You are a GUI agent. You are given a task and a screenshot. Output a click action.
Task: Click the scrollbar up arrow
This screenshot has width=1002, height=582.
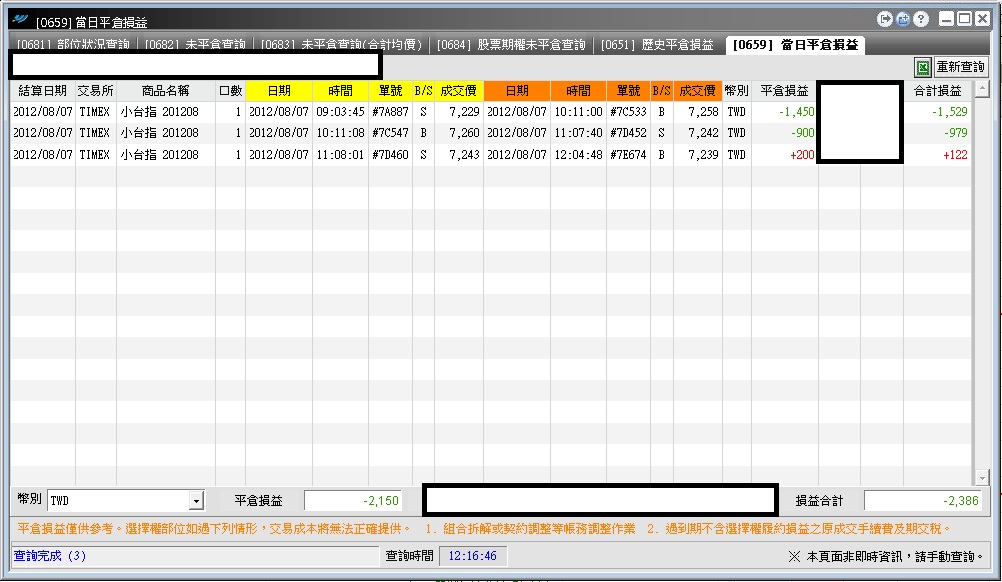click(x=983, y=88)
